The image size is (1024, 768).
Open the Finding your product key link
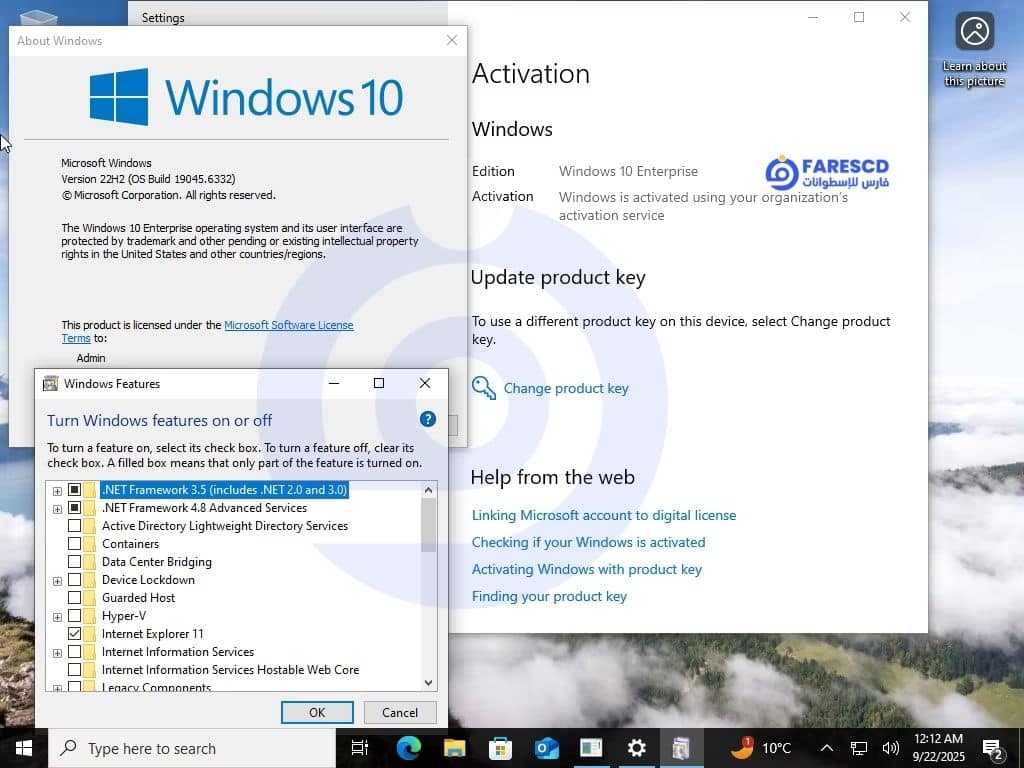pyautogui.click(x=549, y=596)
